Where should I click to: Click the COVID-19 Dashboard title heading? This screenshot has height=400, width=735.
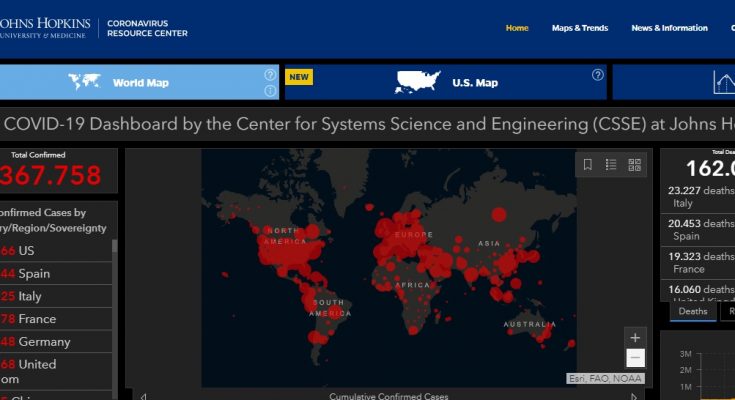[369, 124]
